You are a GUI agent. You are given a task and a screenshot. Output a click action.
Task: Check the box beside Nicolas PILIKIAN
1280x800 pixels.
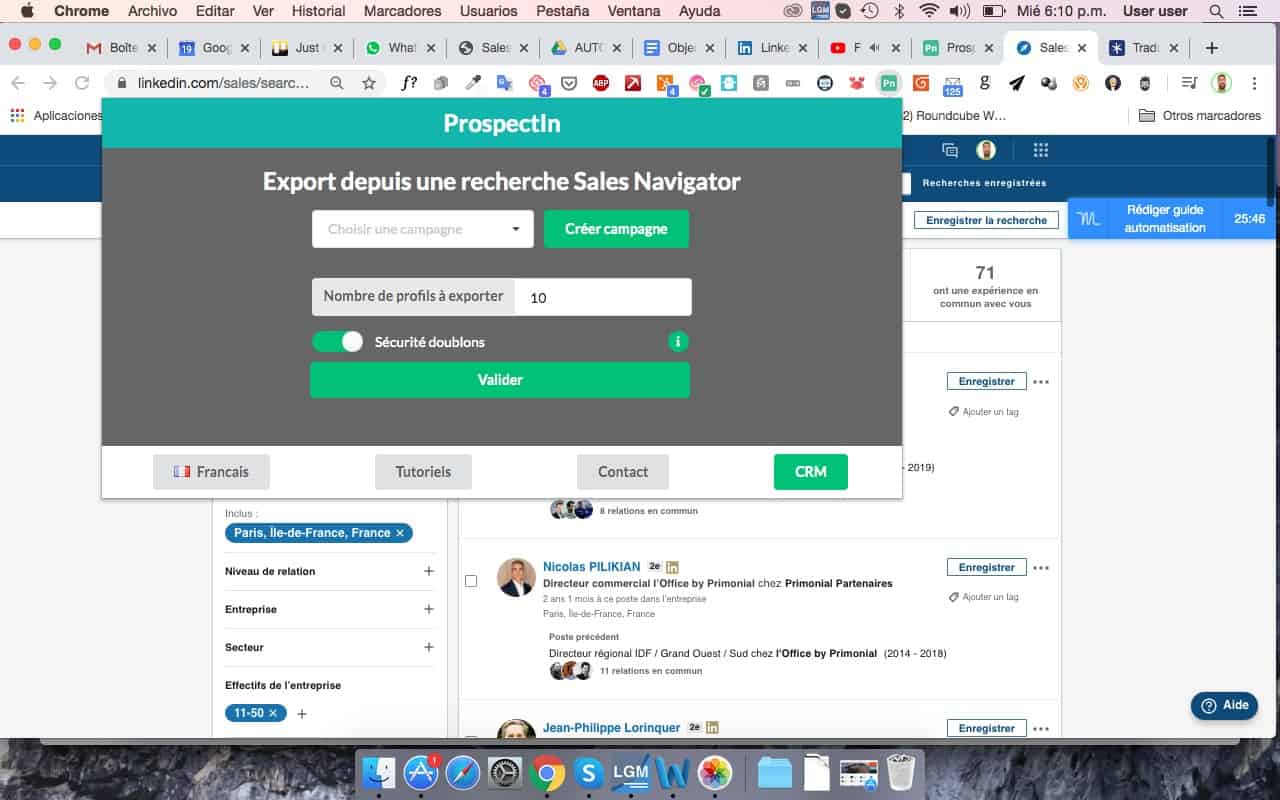[x=471, y=581]
